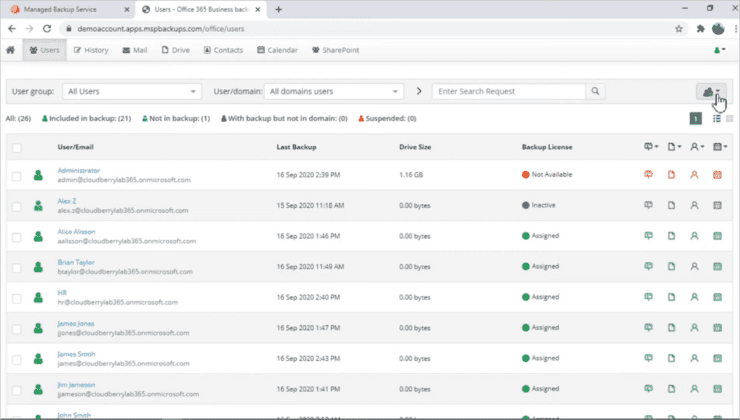This screenshot has width=740, height=420.
Task: Click Administrator's calendar backup icon
Action: 717,175
